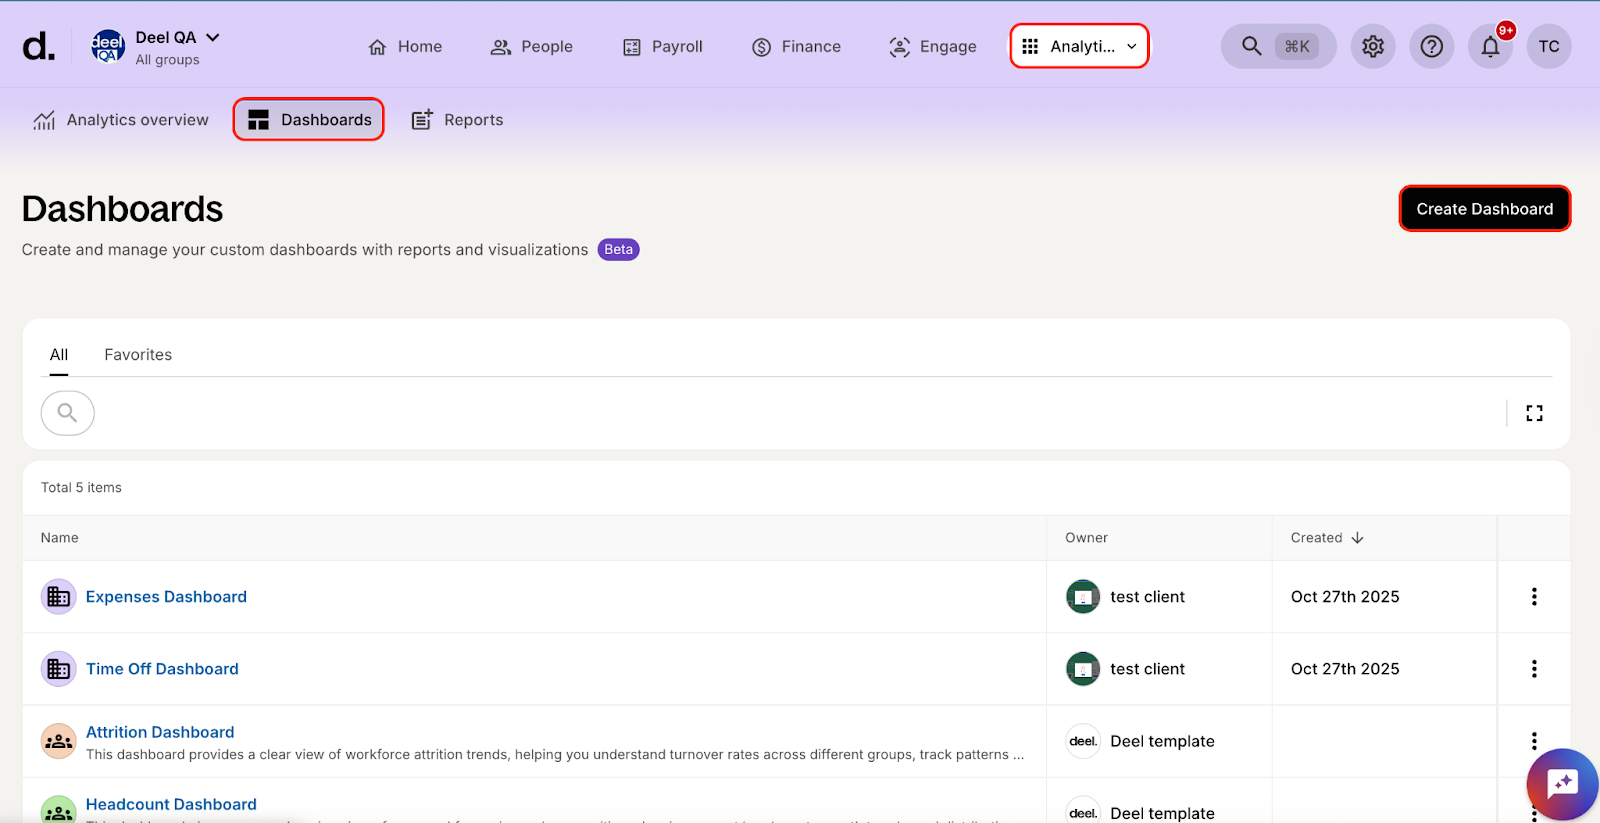1600x823 pixels.
Task: Click the Deel logo
Action: [x=38, y=46]
